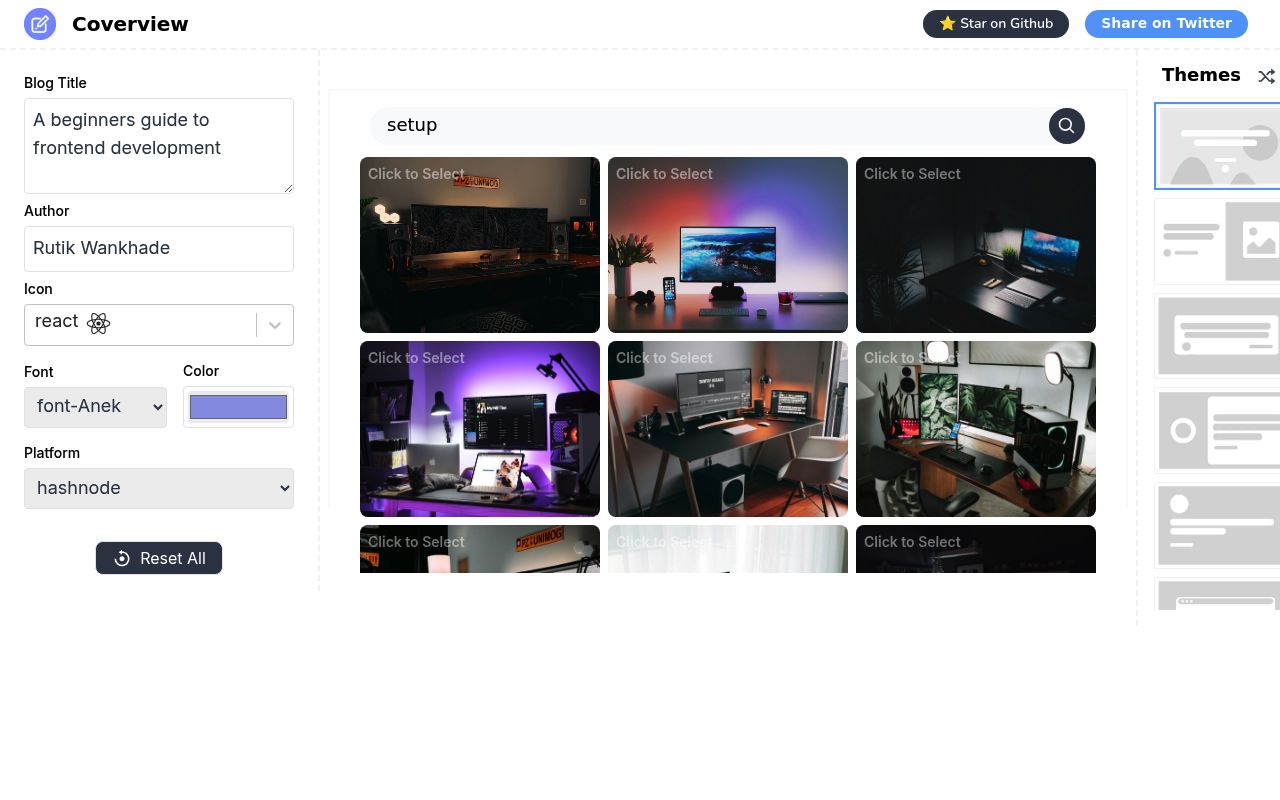The height and width of the screenshot is (800, 1280).
Task: Click the reset arrow icon in Reset All
Action: (121, 558)
